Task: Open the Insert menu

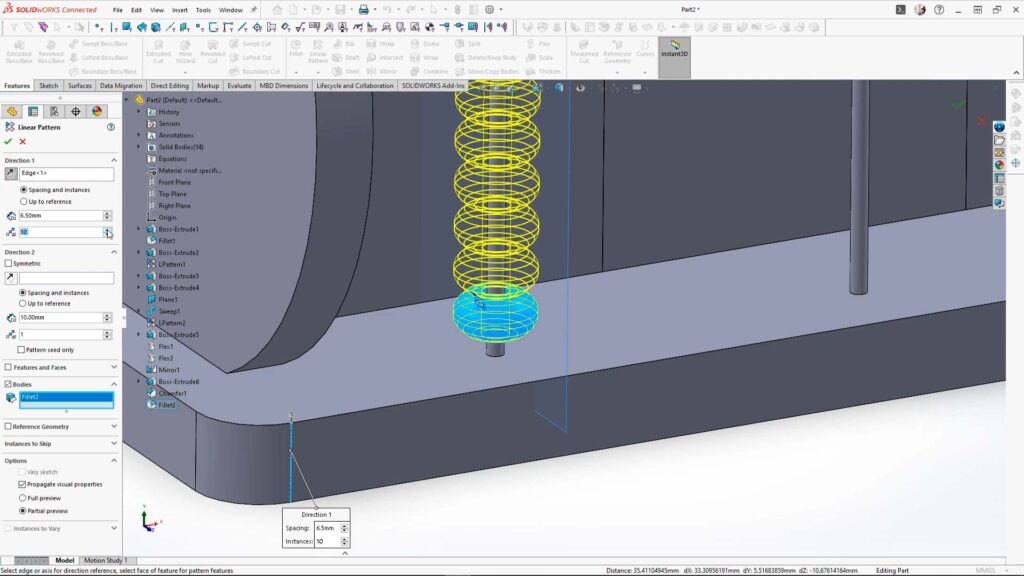Action: (x=179, y=10)
